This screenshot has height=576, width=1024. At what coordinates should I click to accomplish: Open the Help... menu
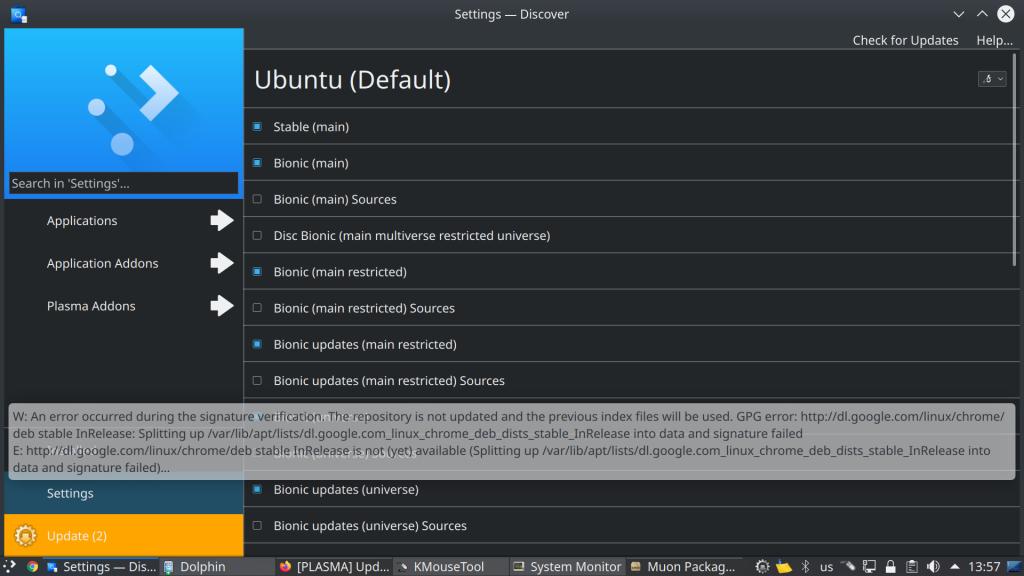[x=994, y=40]
